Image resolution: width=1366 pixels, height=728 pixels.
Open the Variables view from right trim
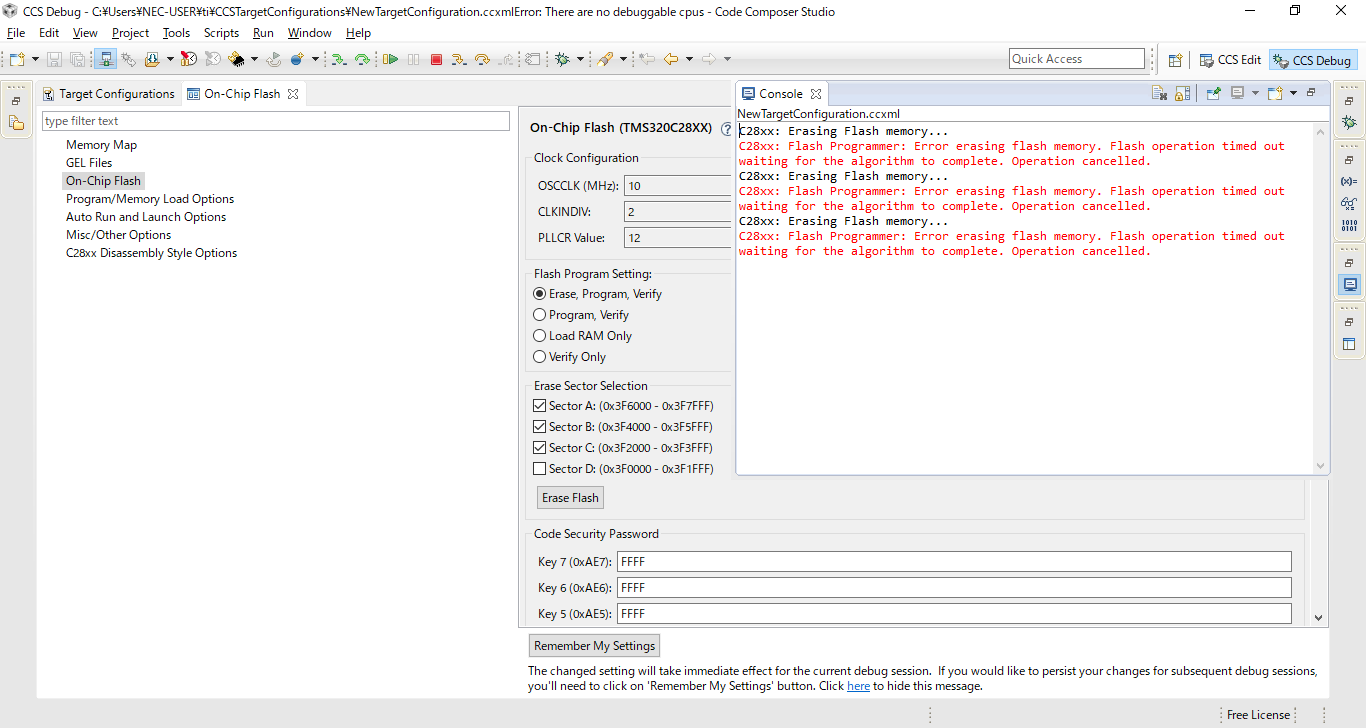click(x=1349, y=181)
